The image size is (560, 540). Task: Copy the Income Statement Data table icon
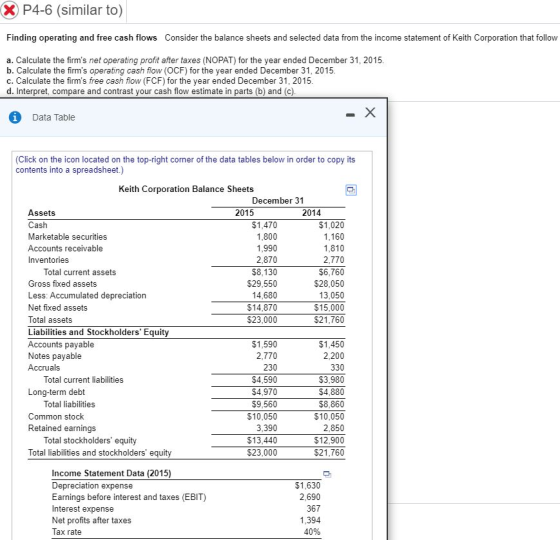click(327, 474)
